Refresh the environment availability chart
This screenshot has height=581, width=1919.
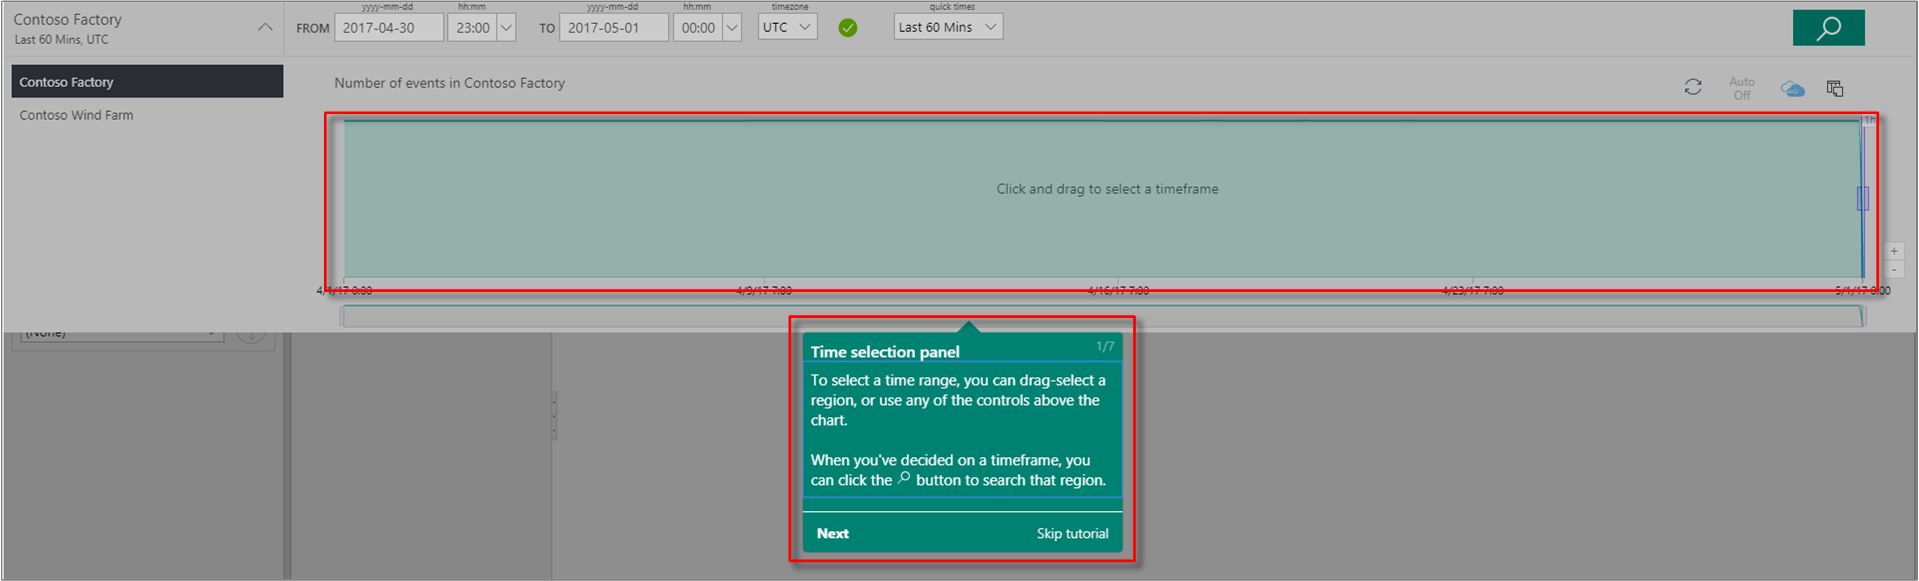pos(1692,87)
